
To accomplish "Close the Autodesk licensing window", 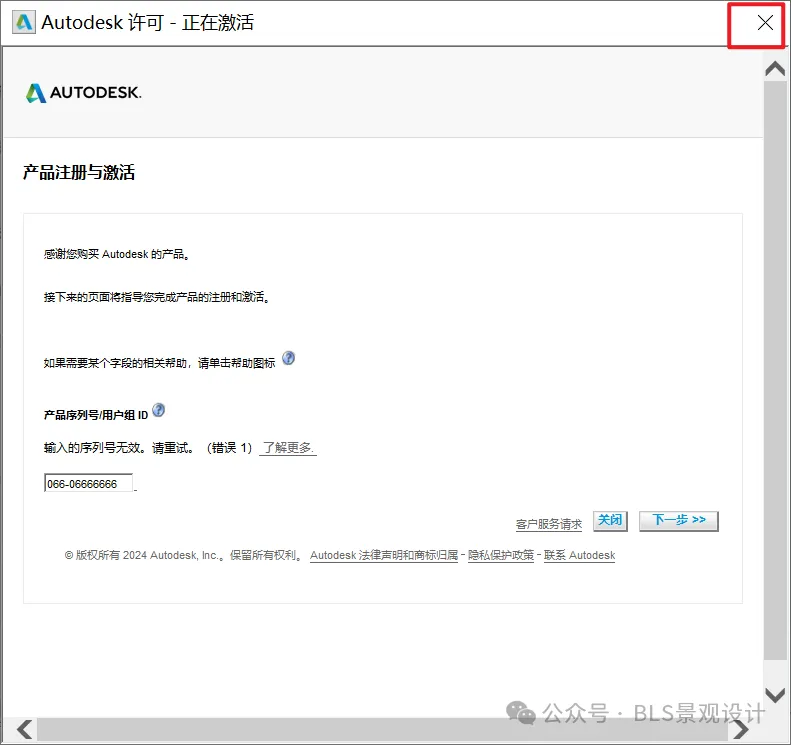I will [x=765, y=23].
